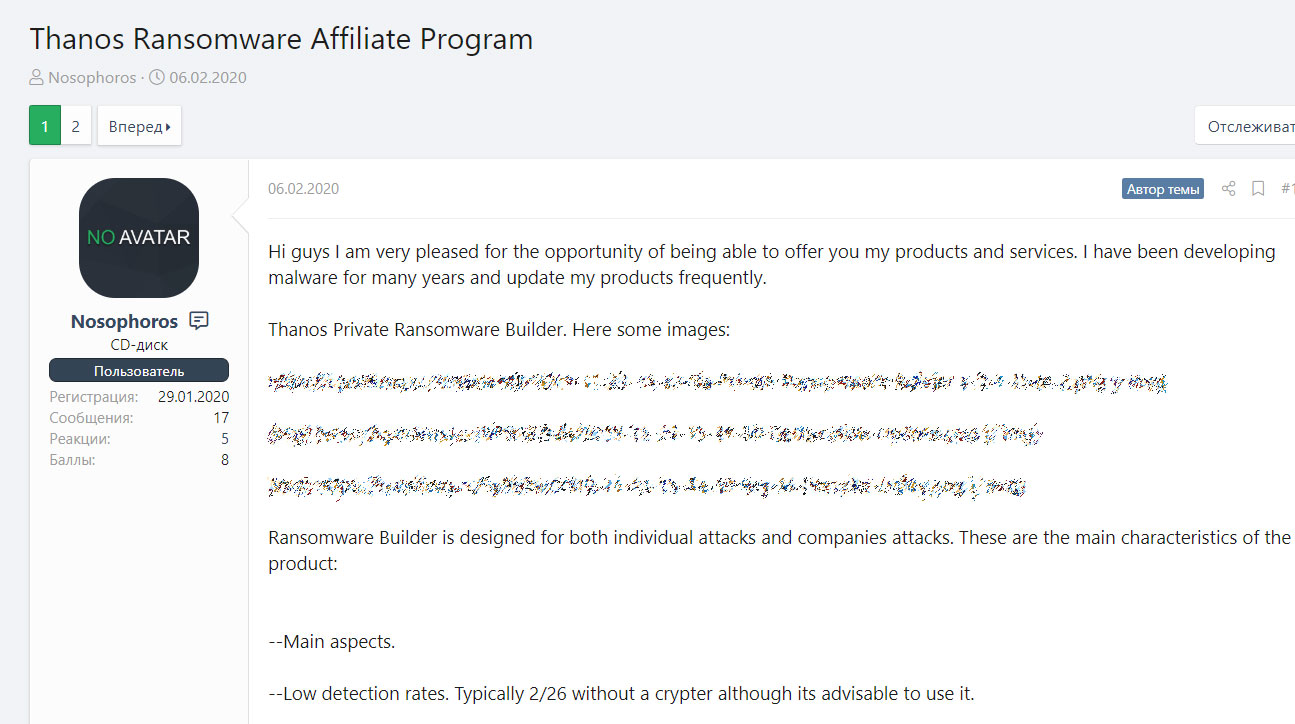This screenshot has height=724, width=1295.
Task: Open the first blurred image link
Action: tap(718, 382)
